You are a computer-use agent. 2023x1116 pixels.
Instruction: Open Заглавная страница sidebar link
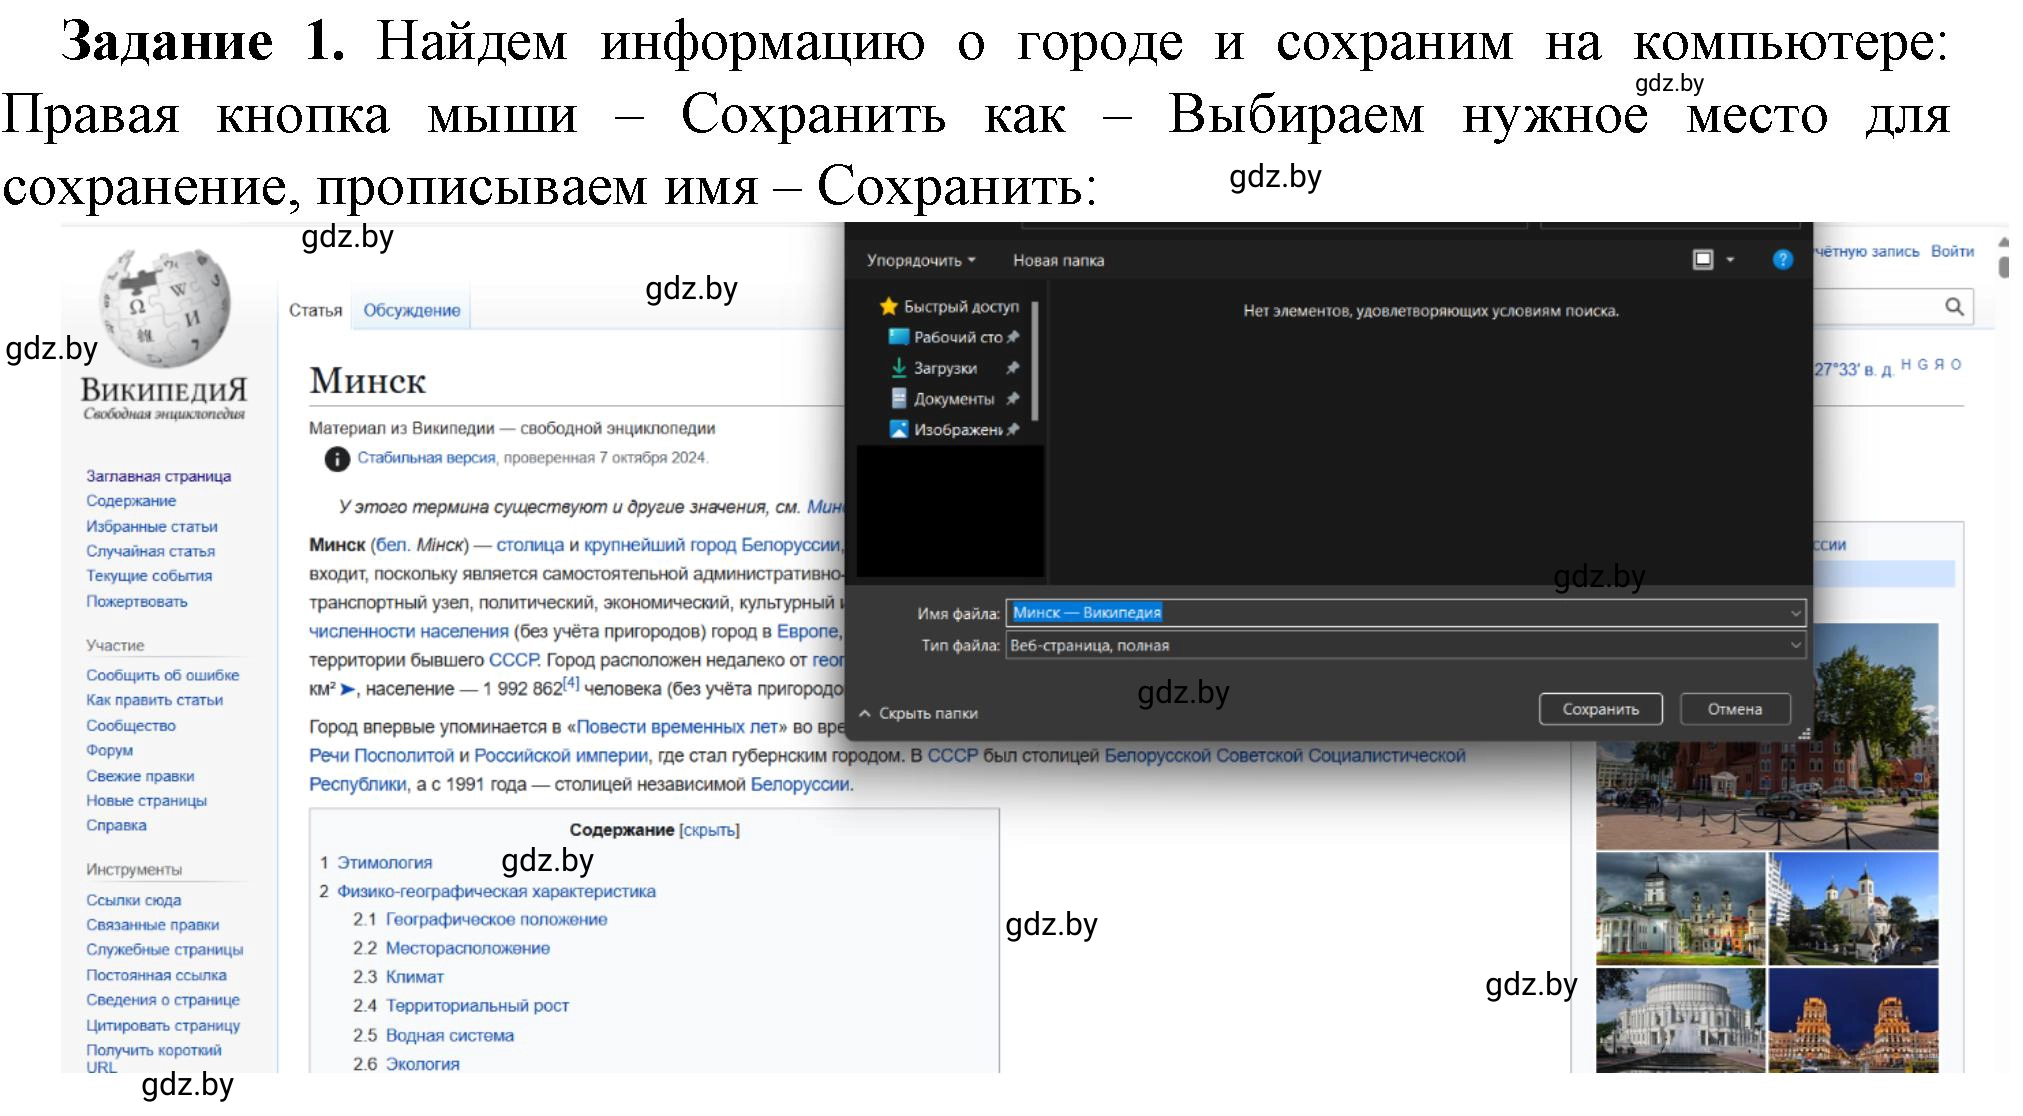[158, 476]
